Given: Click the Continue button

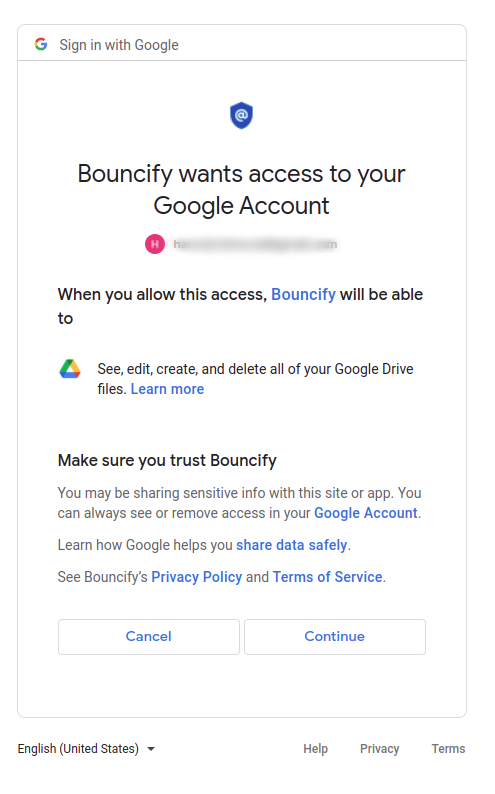Looking at the screenshot, I should coord(335,637).
